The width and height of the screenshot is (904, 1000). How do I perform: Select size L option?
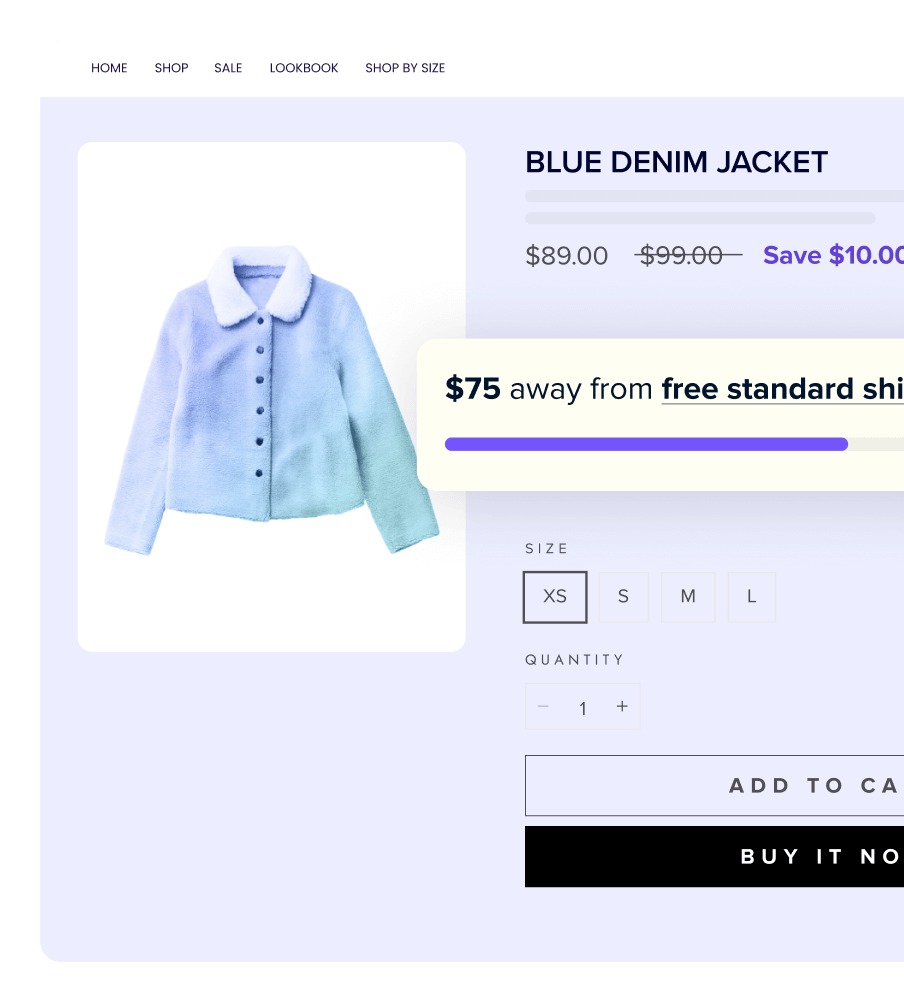[x=752, y=597]
